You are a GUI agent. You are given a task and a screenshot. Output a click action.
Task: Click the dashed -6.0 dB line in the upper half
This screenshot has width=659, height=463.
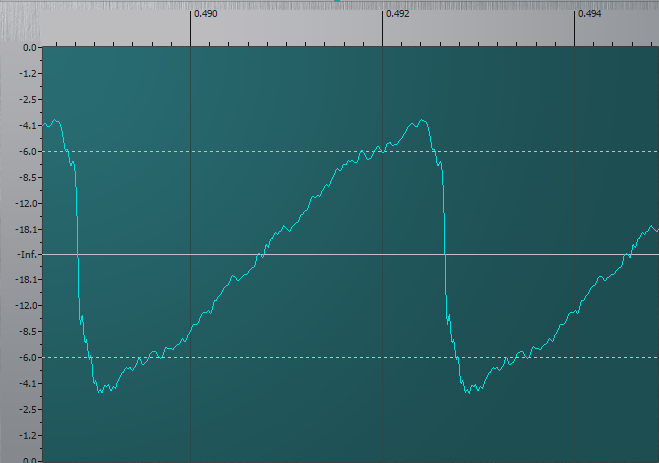coord(351,152)
